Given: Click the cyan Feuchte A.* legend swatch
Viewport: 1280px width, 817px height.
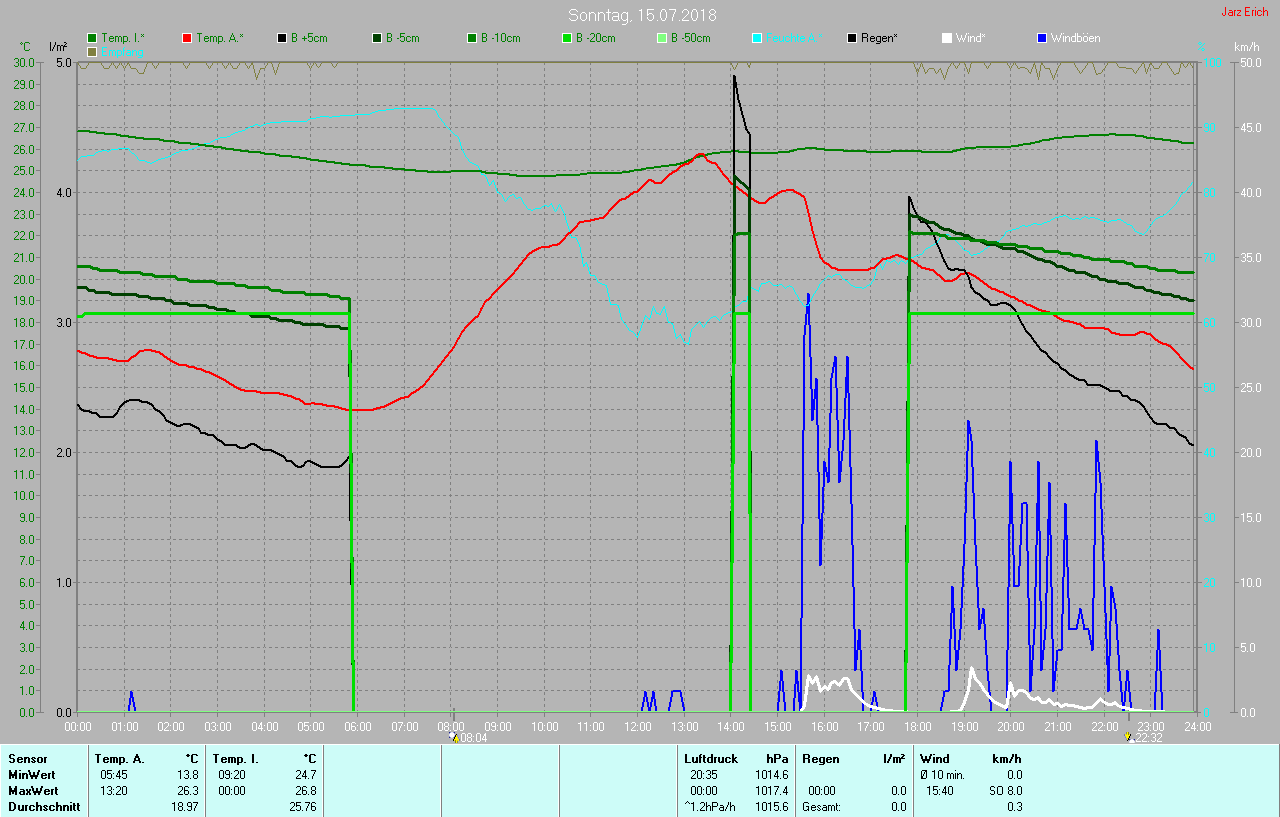Looking at the screenshot, I should (757, 38).
